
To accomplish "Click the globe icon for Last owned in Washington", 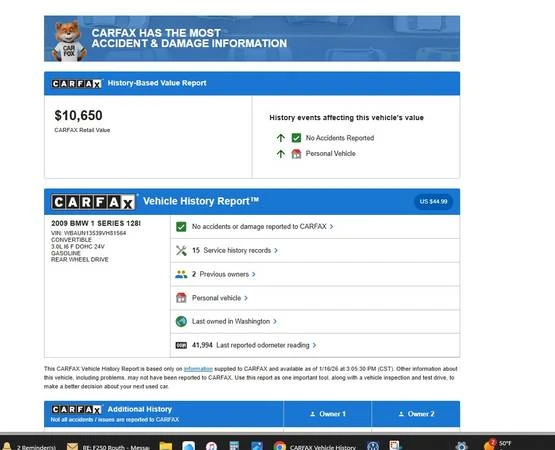I will coord(181,321).
